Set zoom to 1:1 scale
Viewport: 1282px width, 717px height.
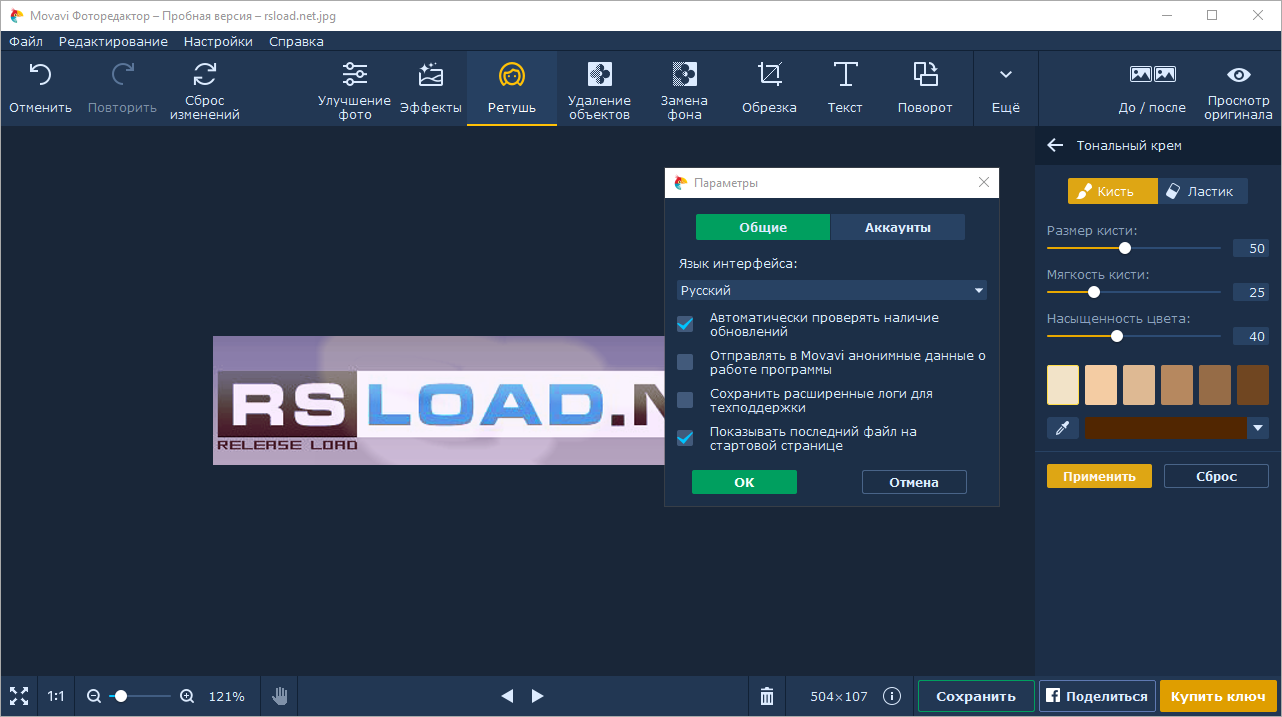tap(56, 696)
